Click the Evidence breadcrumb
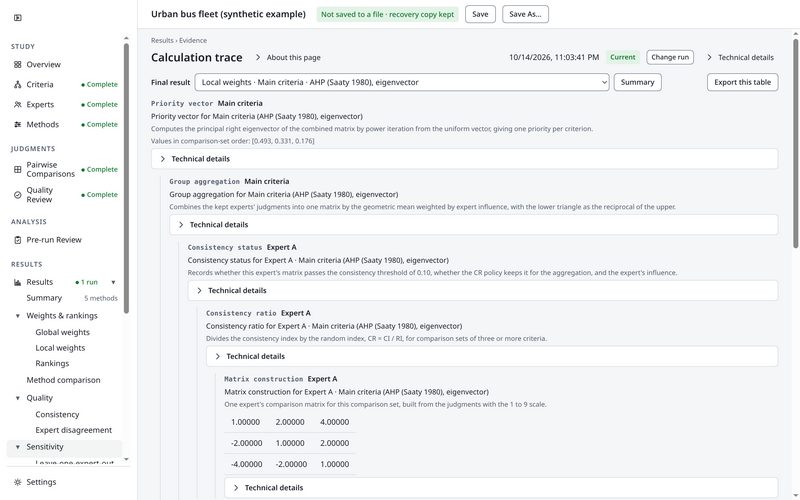Image resolution: width=800 pixels, height=500 pixels. click(193, 40)
